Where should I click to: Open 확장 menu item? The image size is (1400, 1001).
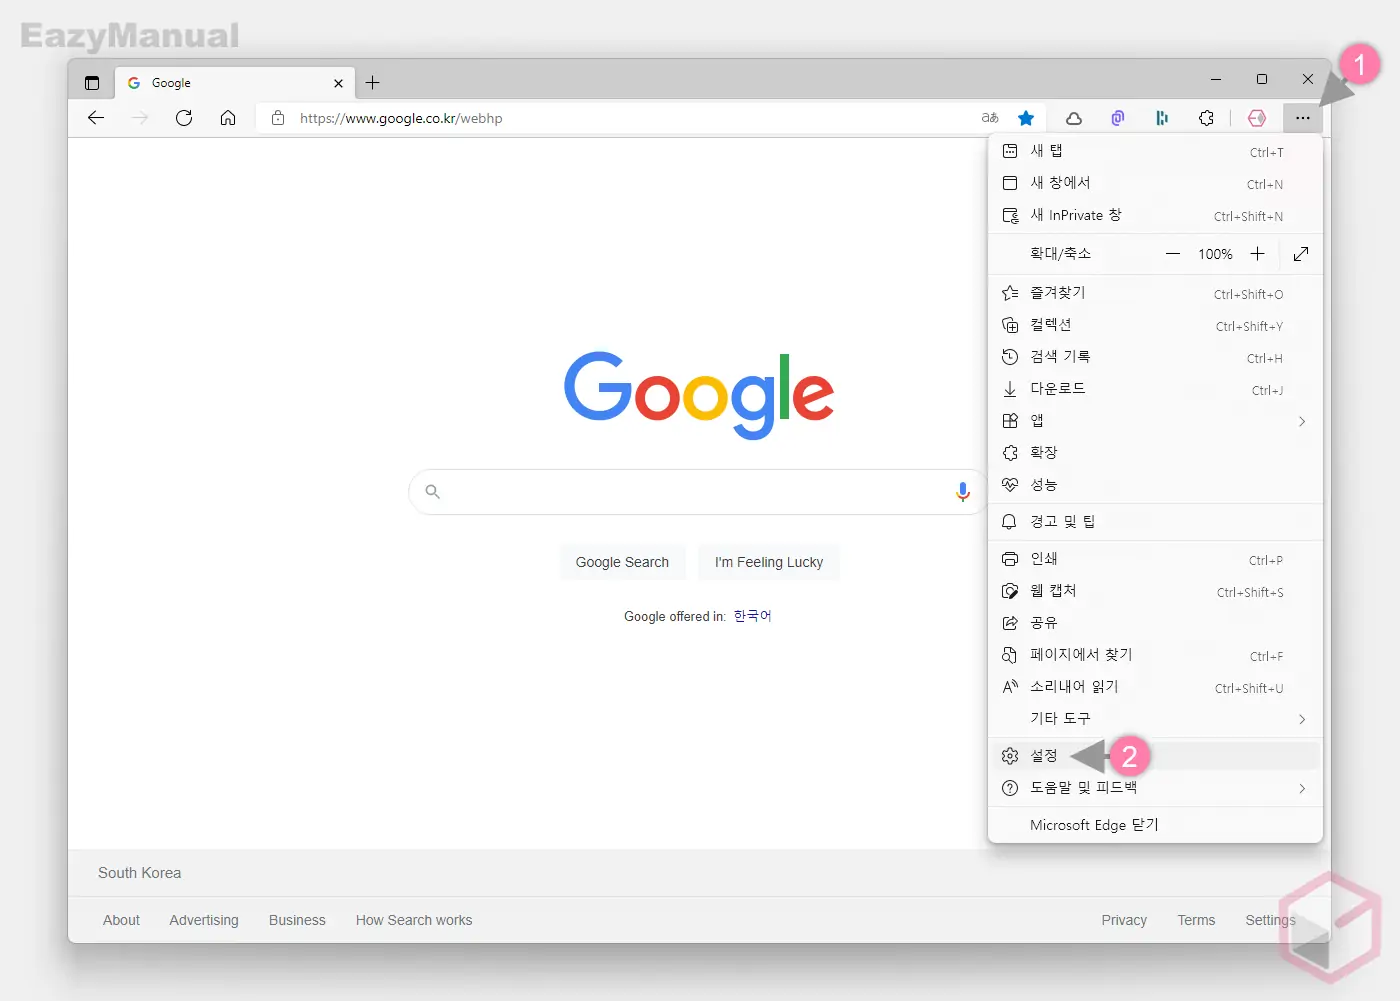(x=1155, y=453)
